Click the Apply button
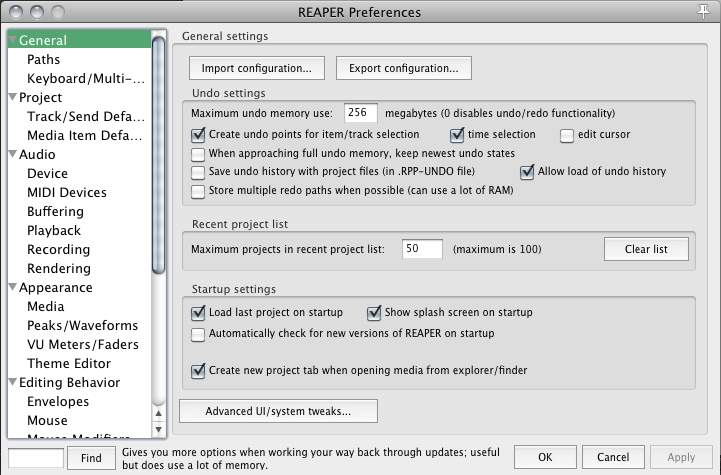 coord(681,457)
